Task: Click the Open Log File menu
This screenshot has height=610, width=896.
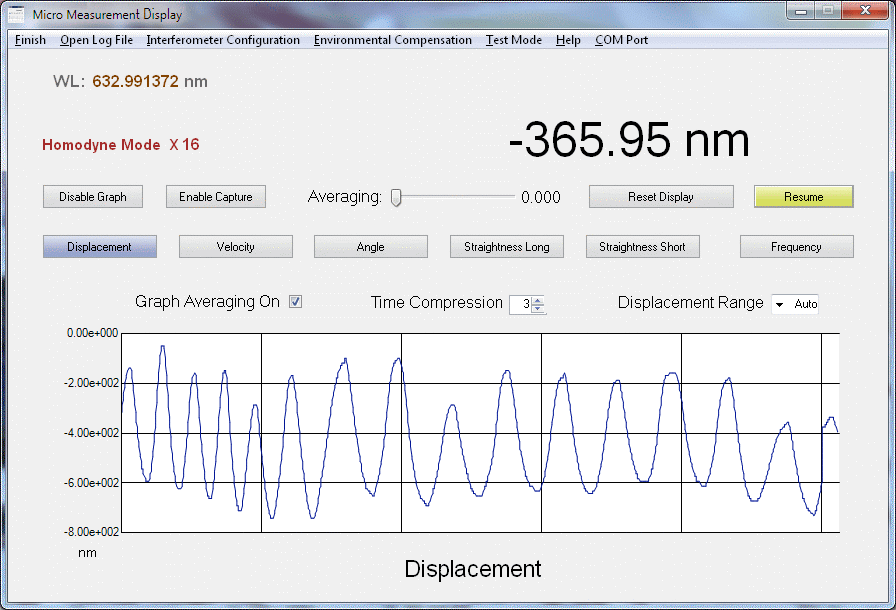Action: (x=96, y=40)
